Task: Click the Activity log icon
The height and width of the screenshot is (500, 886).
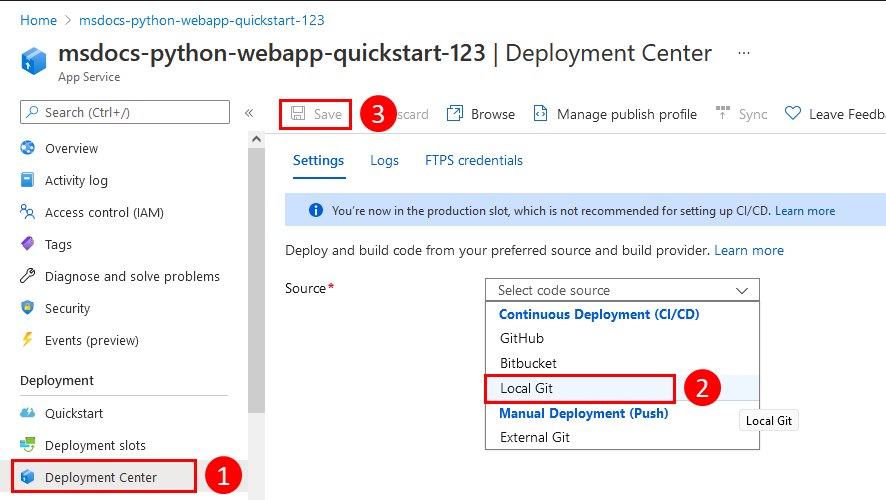Action: point(28,181)
